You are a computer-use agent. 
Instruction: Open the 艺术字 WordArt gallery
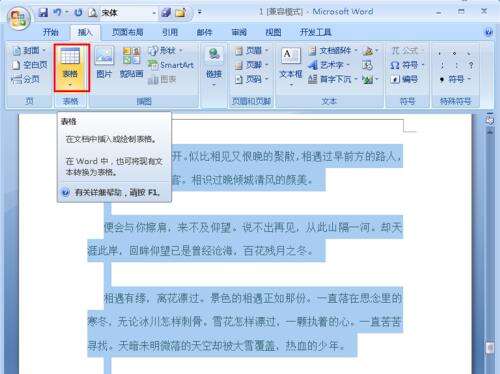tap(329, 65)
